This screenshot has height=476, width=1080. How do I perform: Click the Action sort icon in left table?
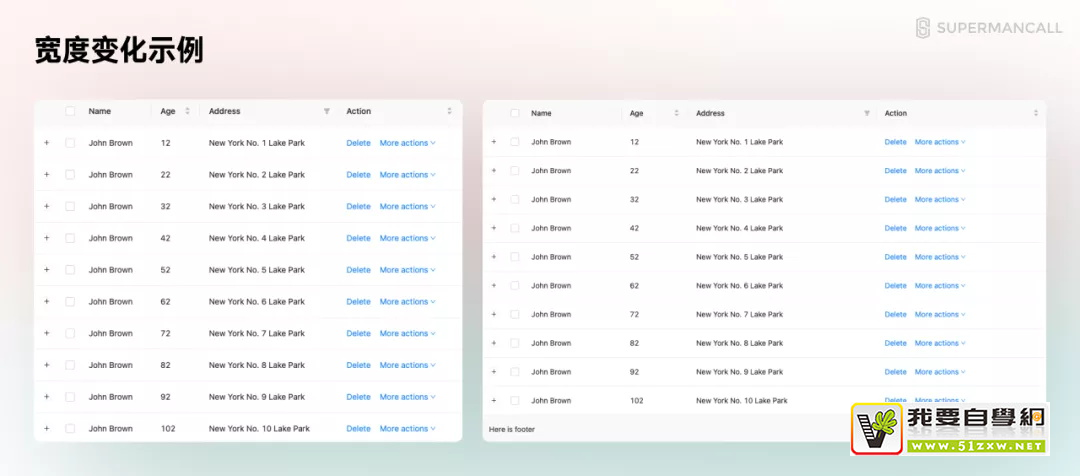(x=449, y=111)
